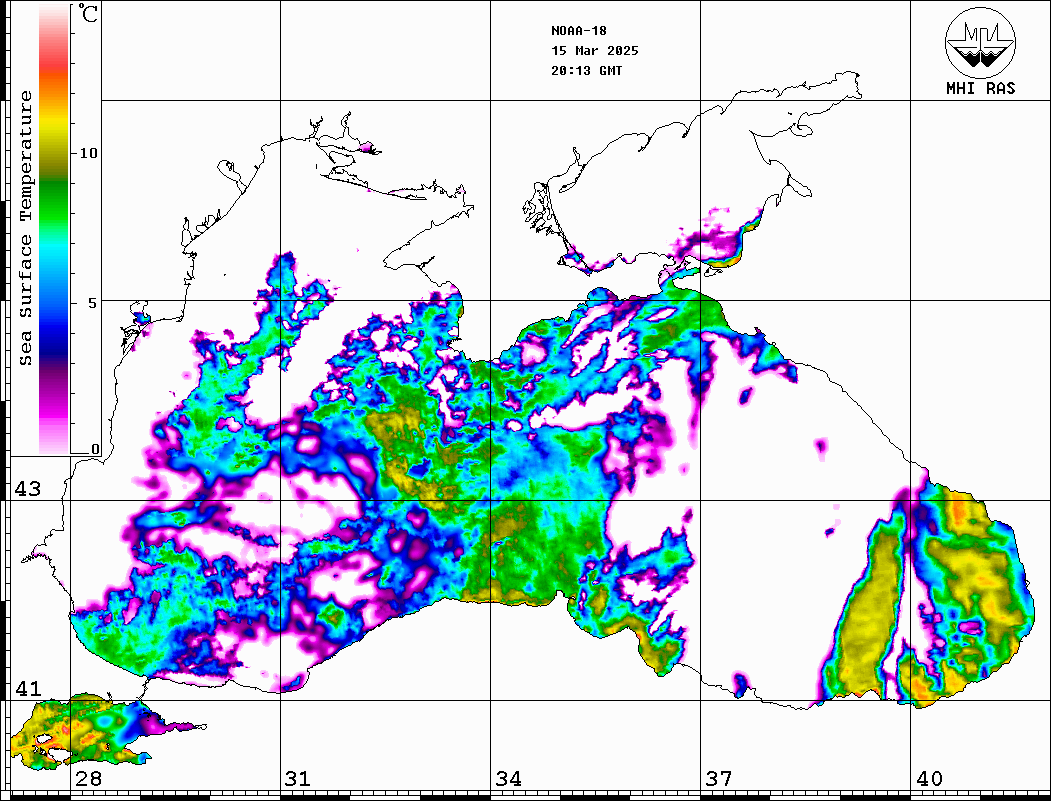Click longitude label 34

point(509,779)
